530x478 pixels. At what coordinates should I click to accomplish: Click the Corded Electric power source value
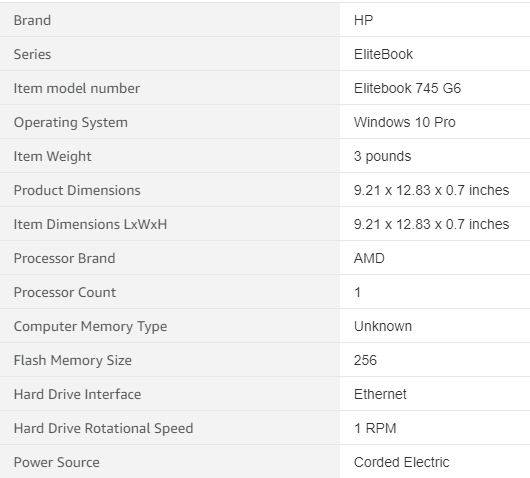(402, 462)
